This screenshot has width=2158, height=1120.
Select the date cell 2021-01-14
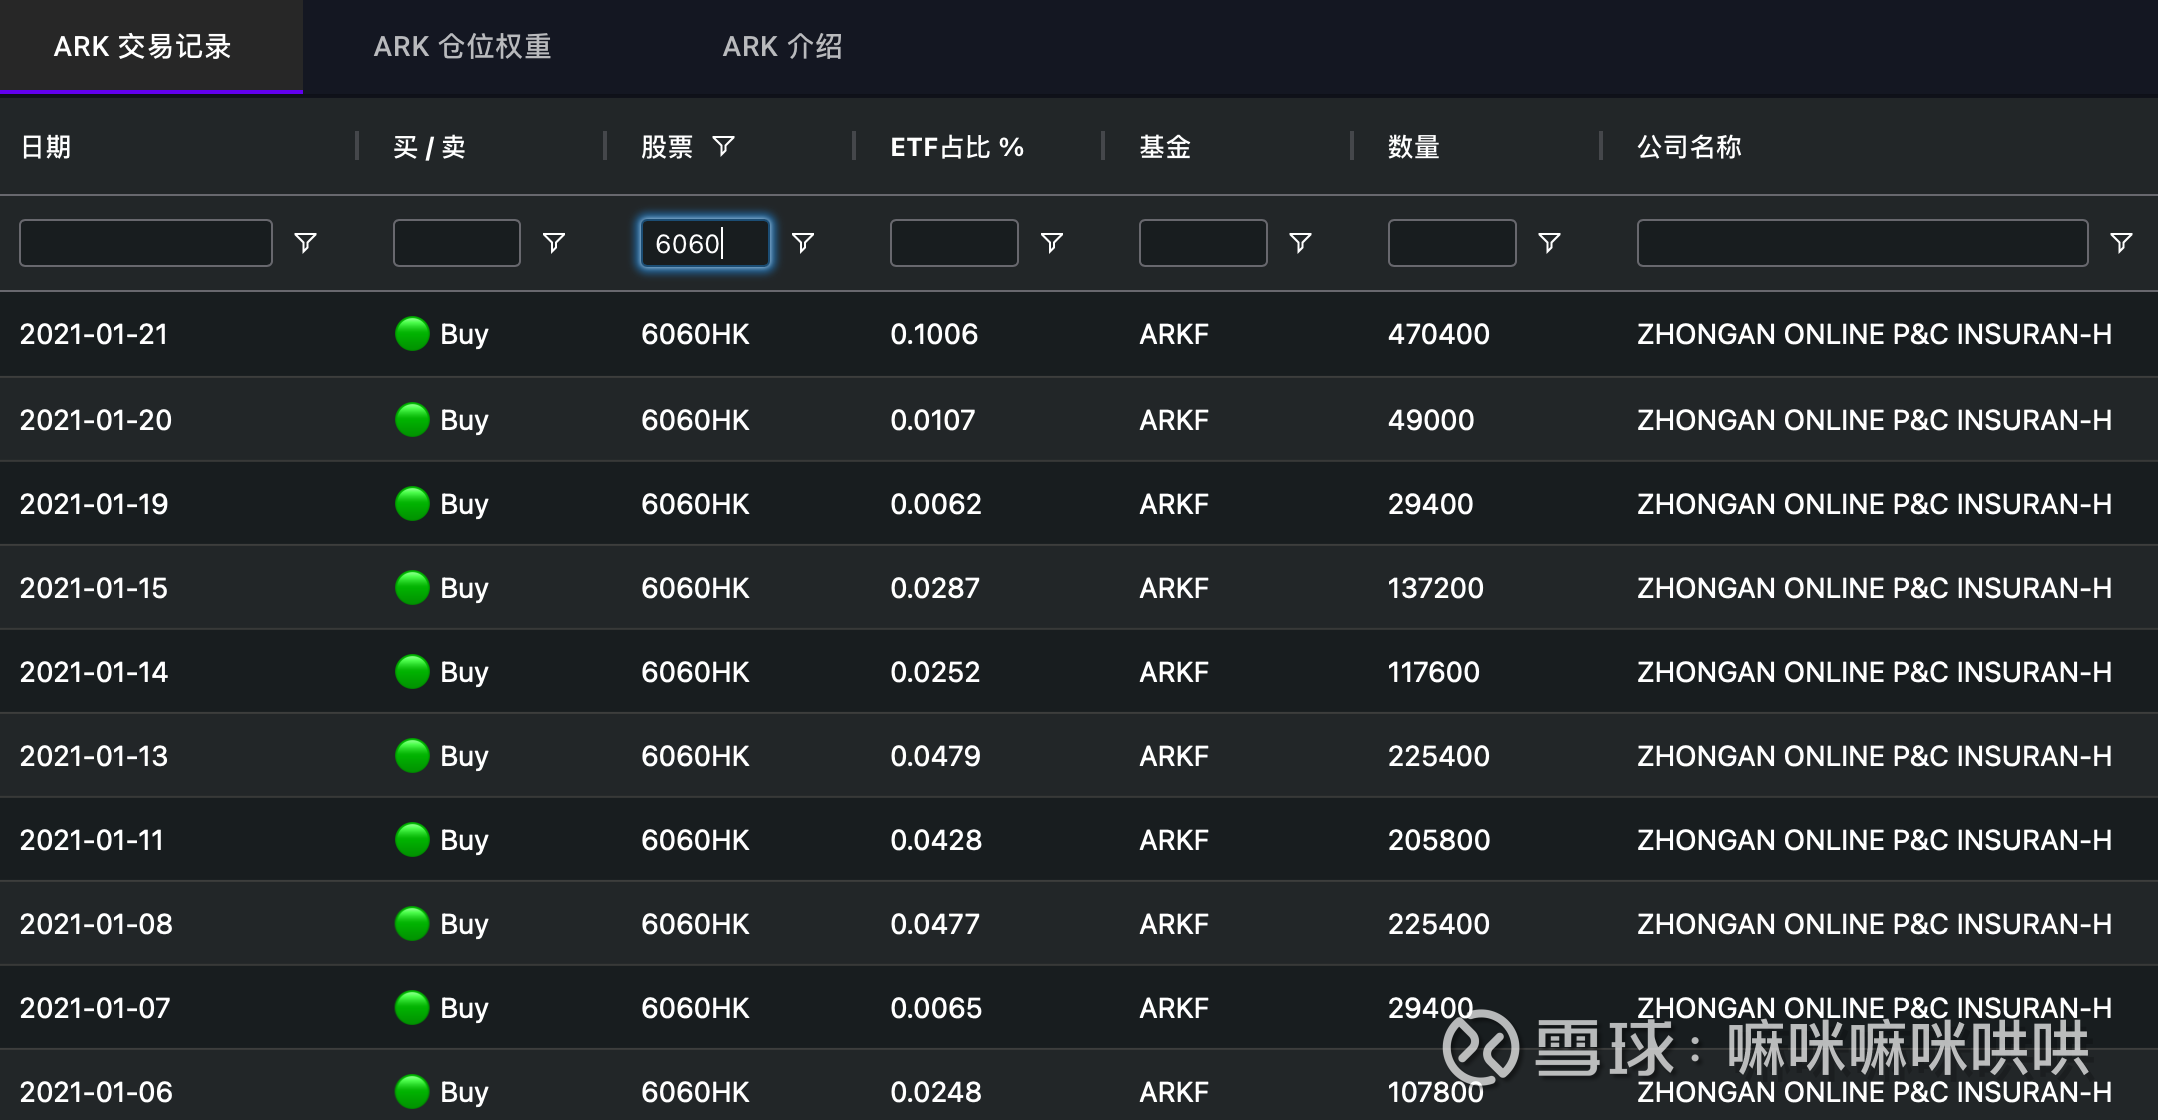94,672
